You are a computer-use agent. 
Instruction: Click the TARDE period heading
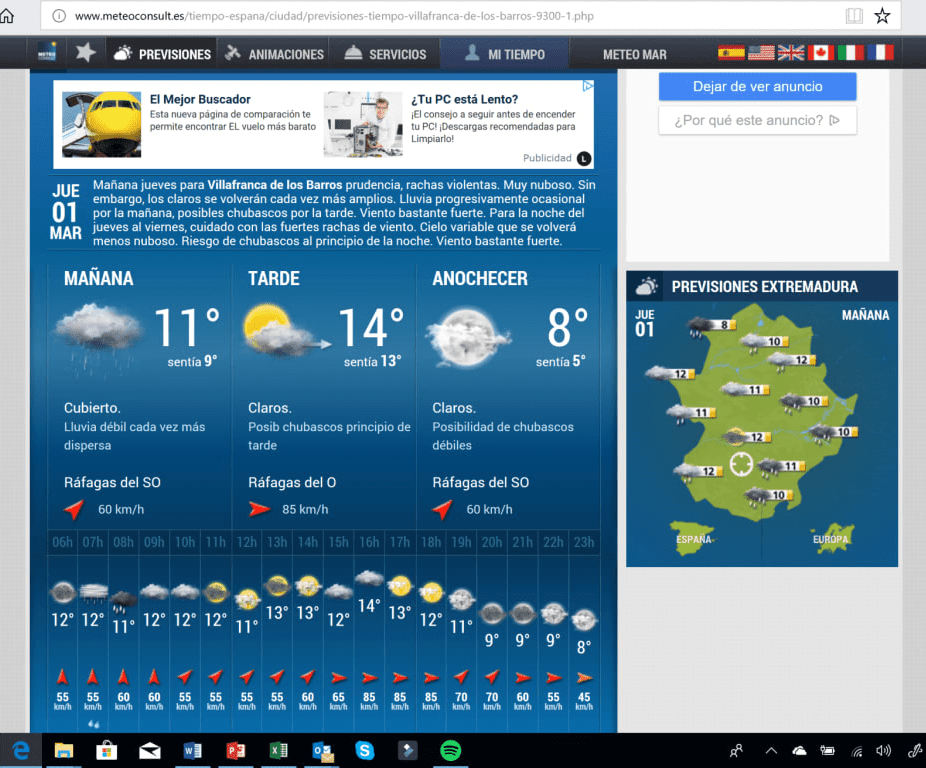click(x=273, y=278)
